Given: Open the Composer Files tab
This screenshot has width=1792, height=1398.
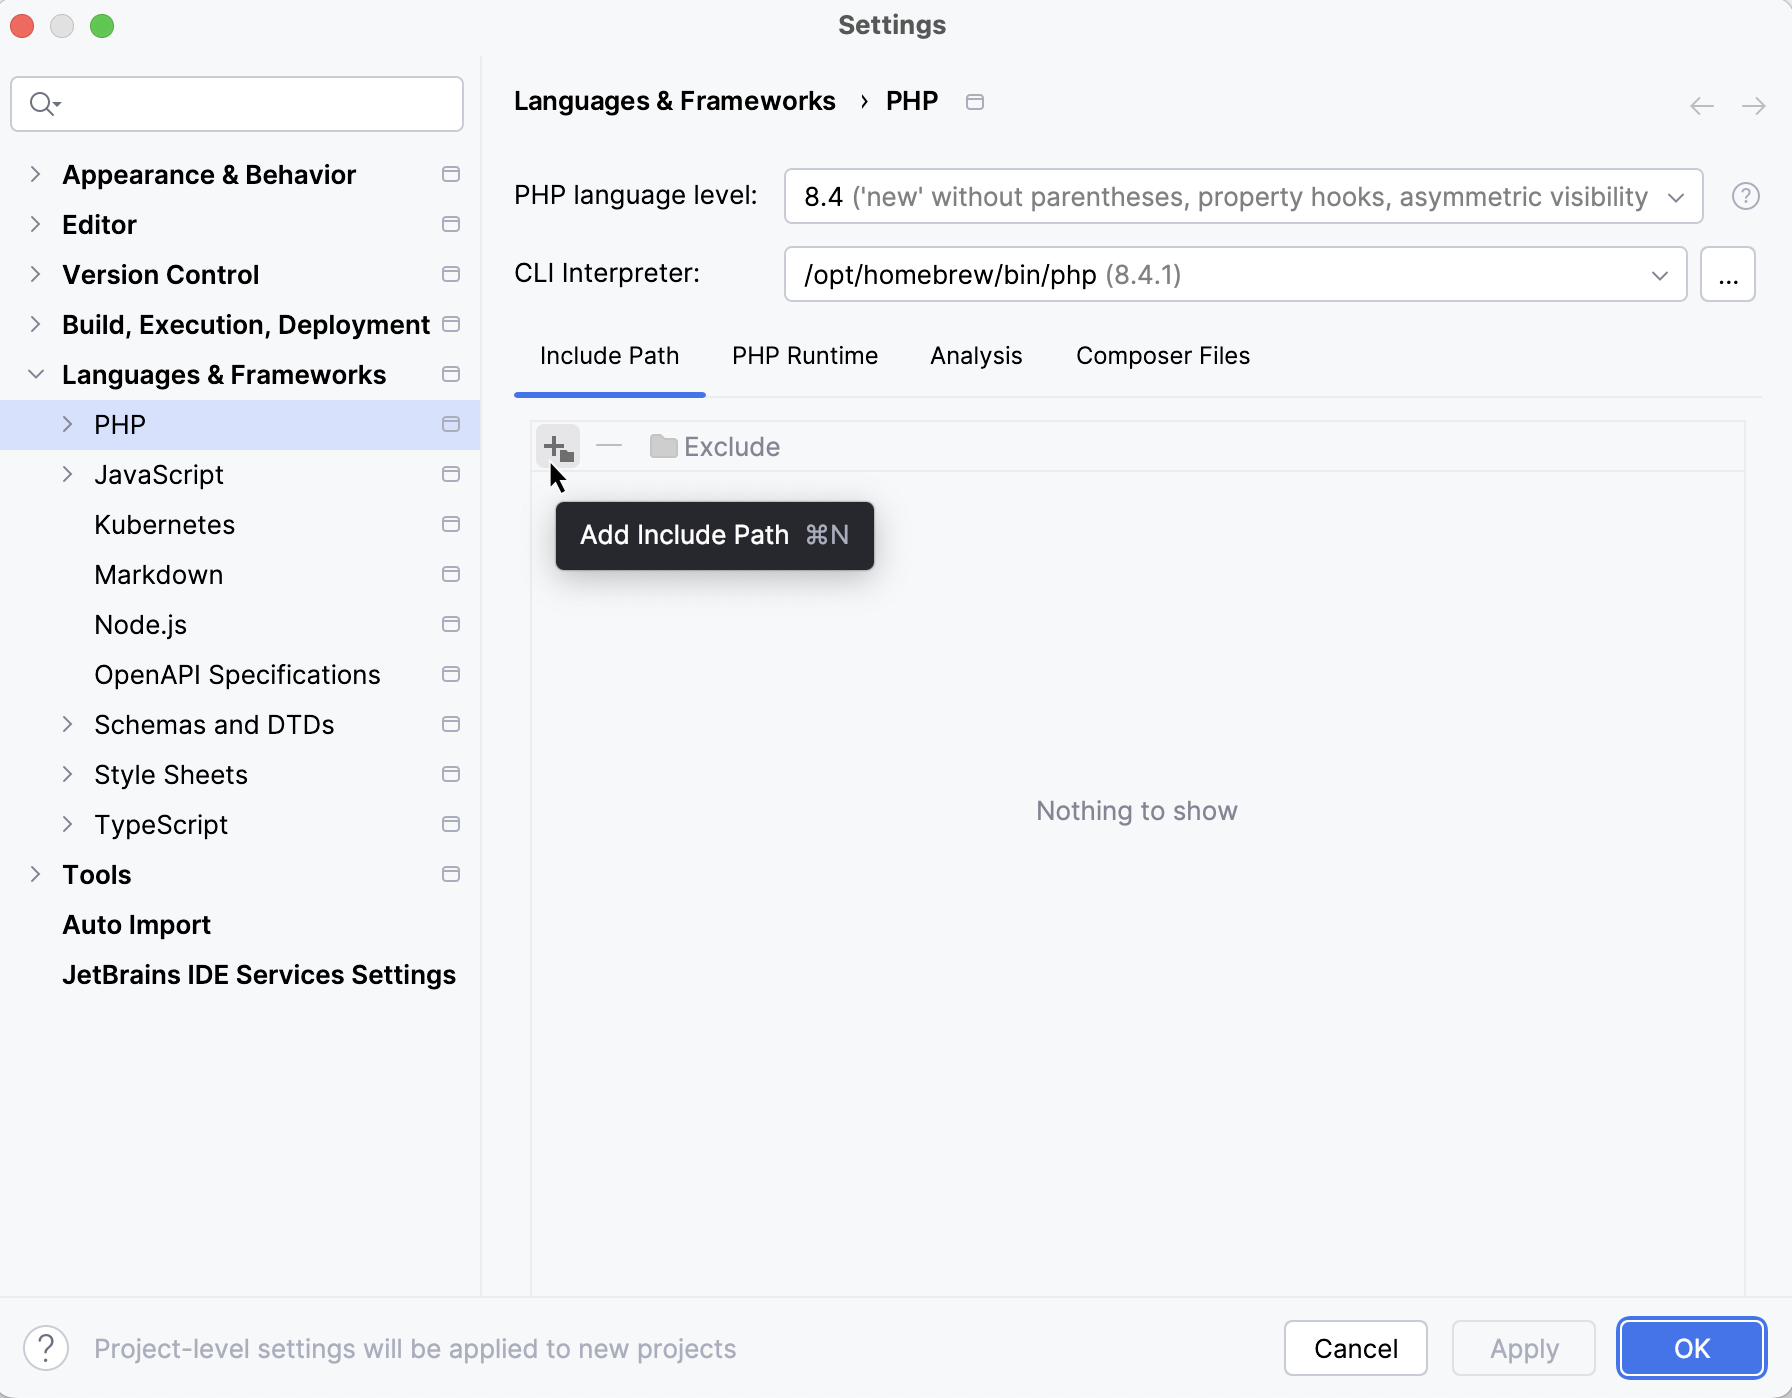Looking at the screenshot, I should coord(1162,356).
